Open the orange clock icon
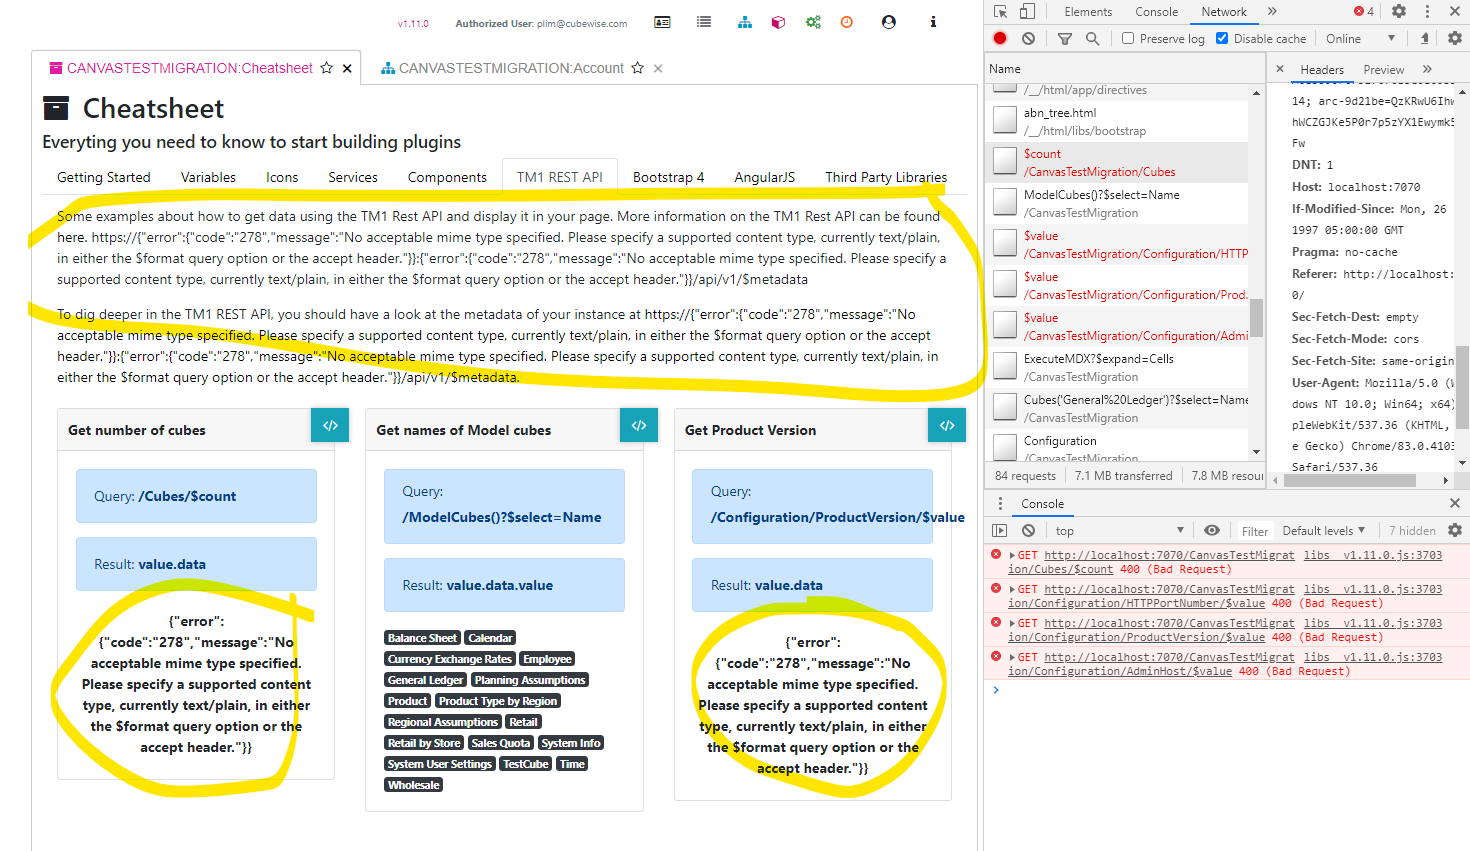Viewport: 1470px width, 851px height. tap(847, 22)
